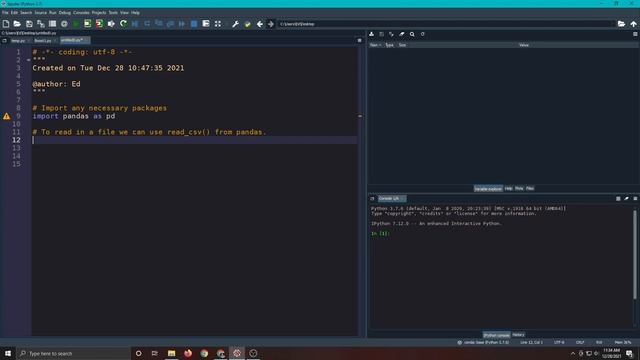This screenshot has height=360, width=640.
Task: Search variables magnifier icon
Action: click(412, 34)
